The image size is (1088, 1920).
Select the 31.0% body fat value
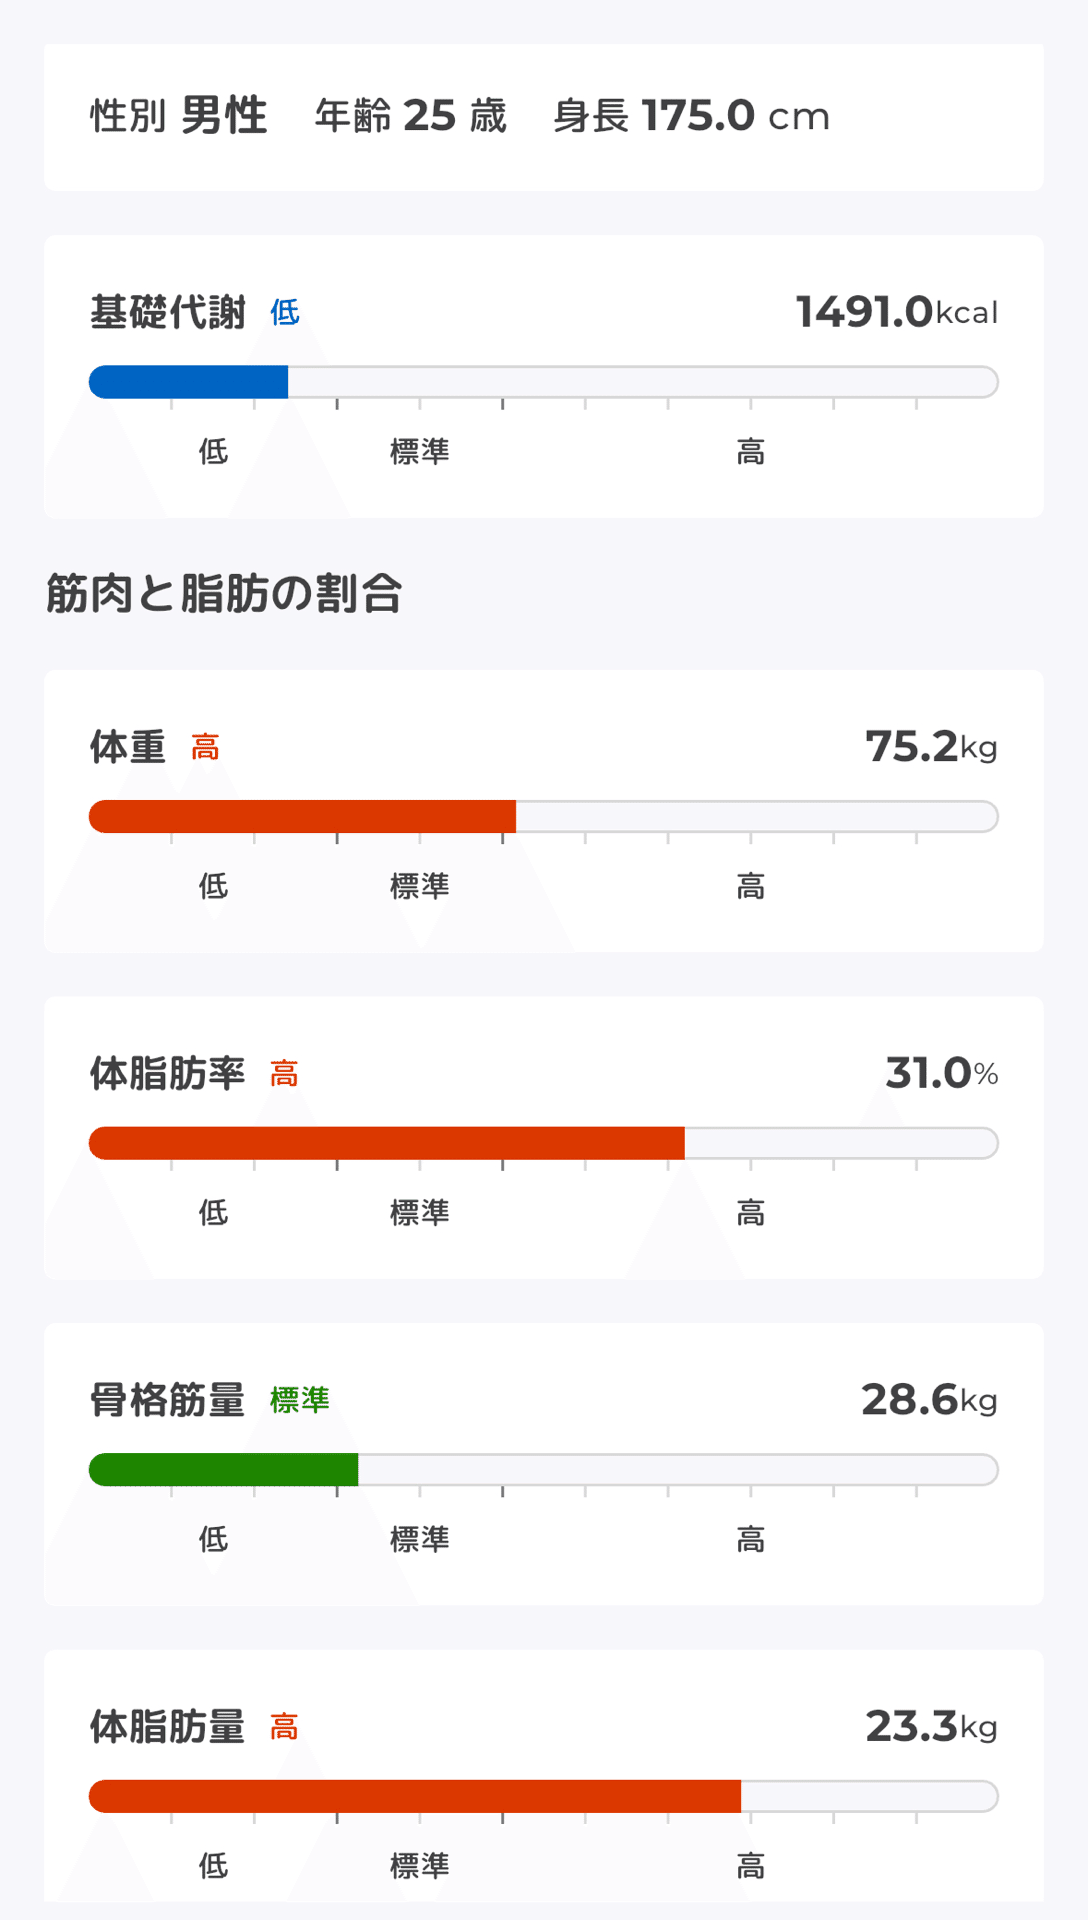tap(941, 1073)
